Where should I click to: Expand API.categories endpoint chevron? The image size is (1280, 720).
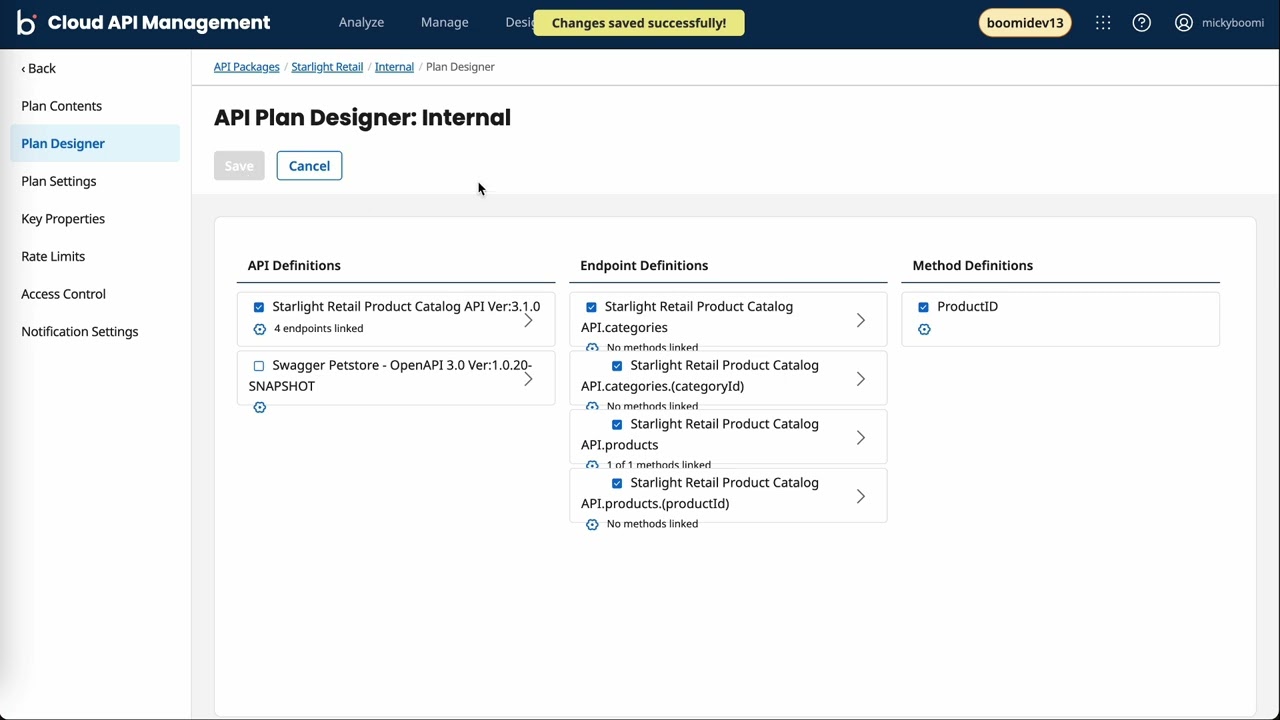pyautogui.click(x=860, y=320)
